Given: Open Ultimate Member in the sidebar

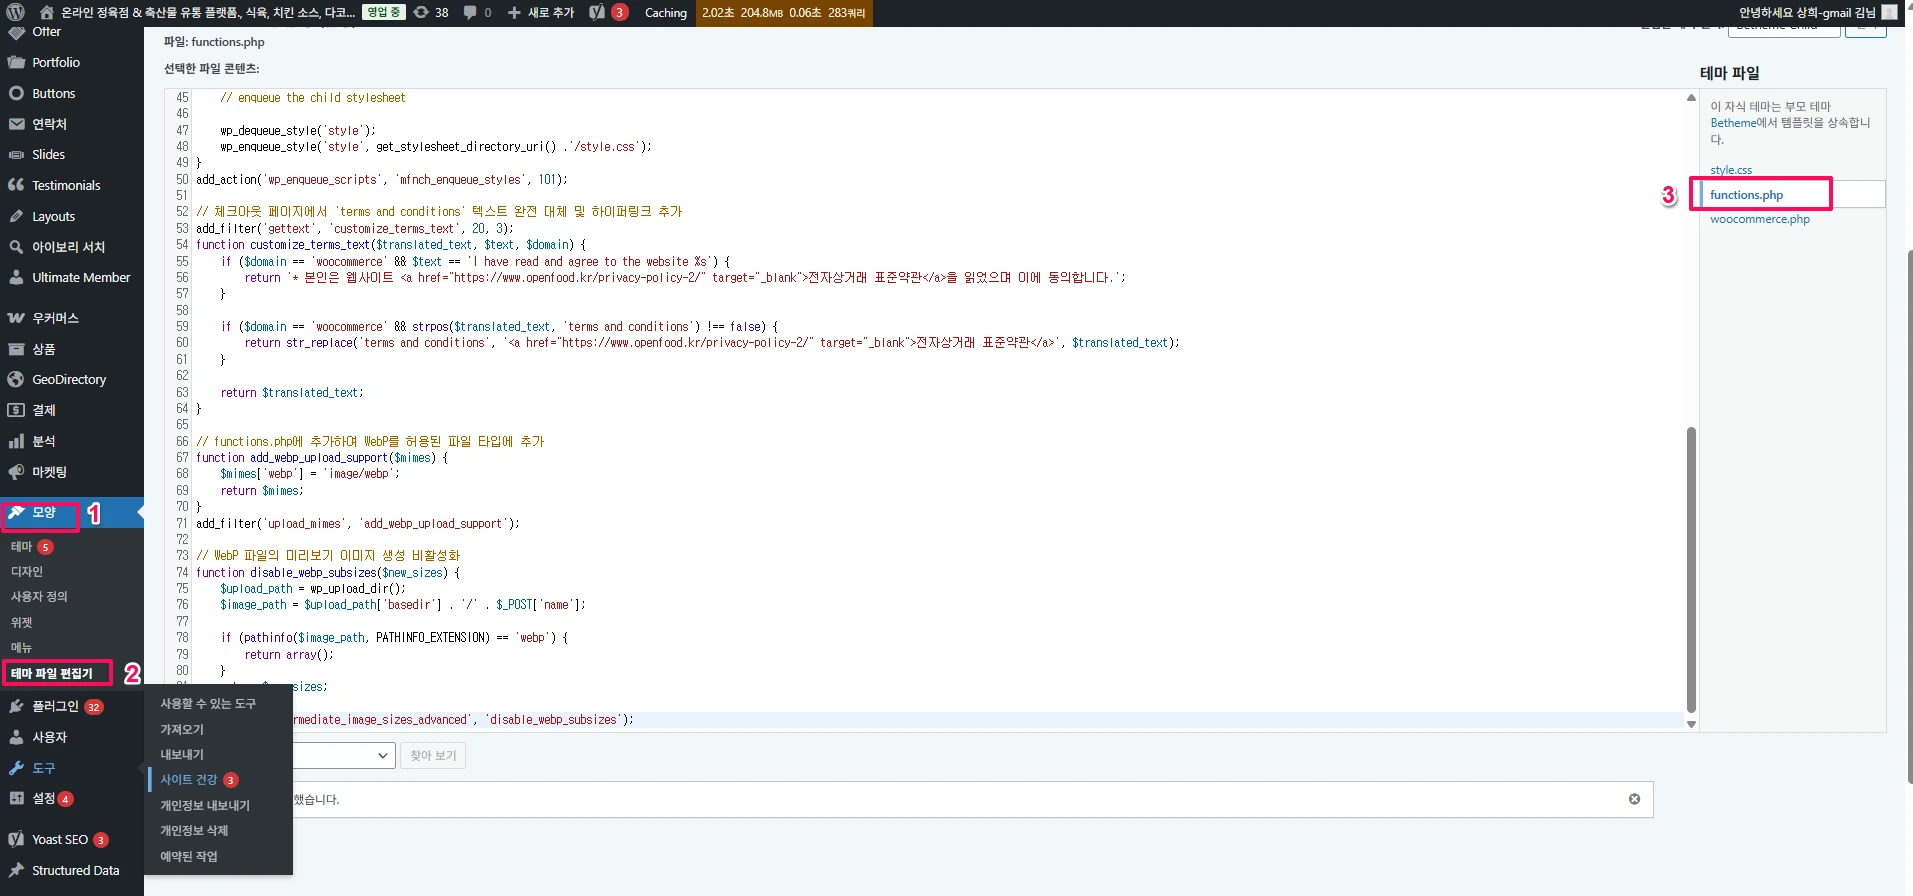Looking at the screenshot, I should pyautogui.click(x=81, y=277).
